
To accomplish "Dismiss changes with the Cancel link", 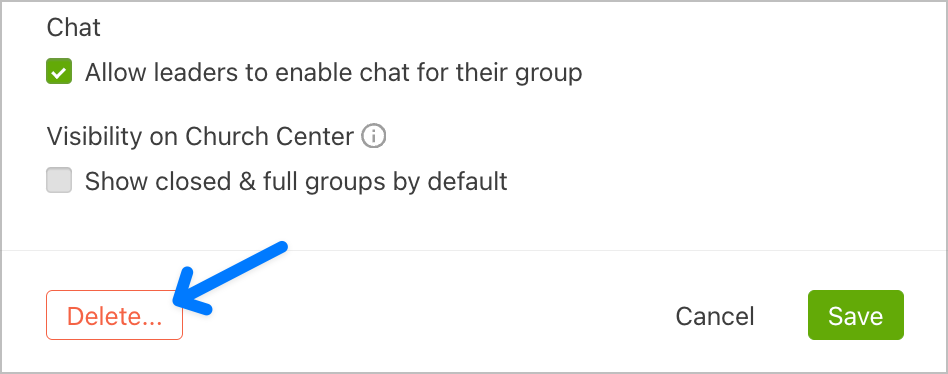I will 715,316.
